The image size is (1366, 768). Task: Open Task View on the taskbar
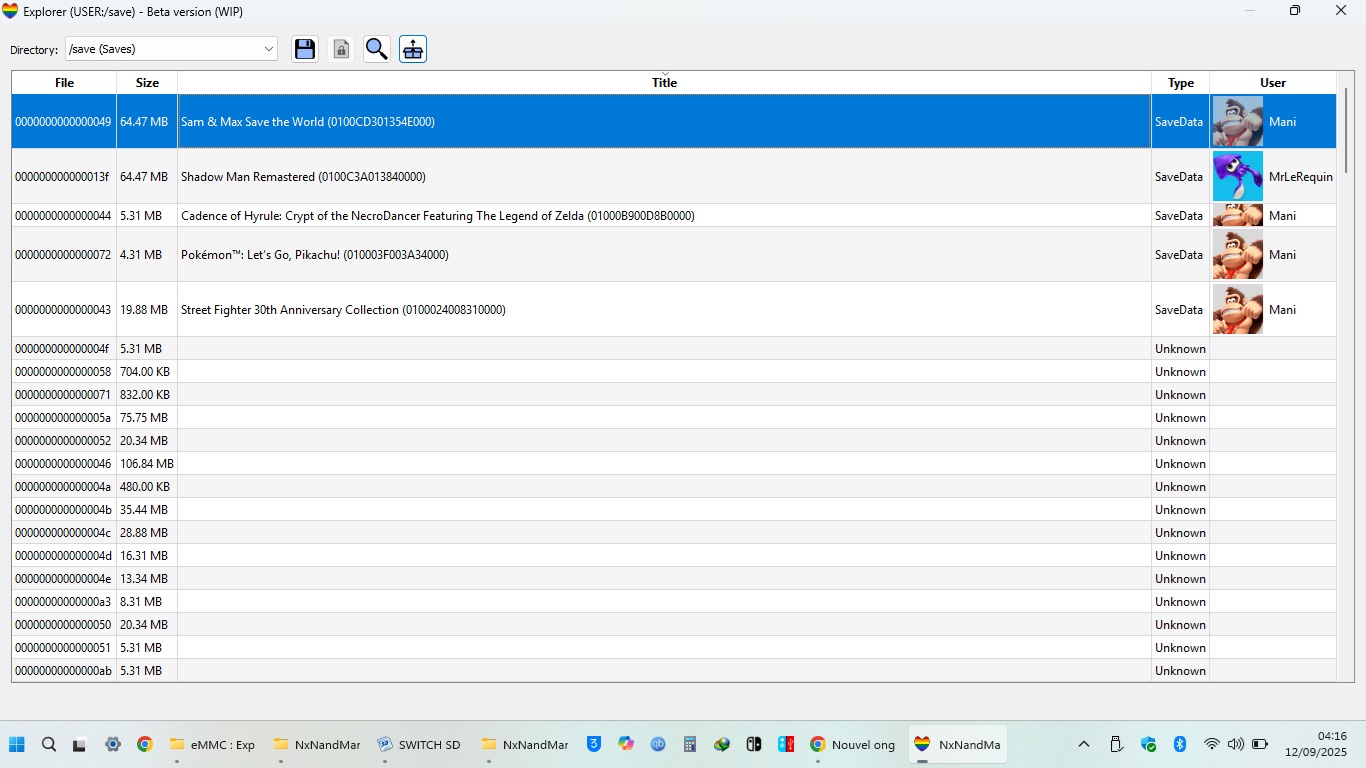(x=79, y=744)
